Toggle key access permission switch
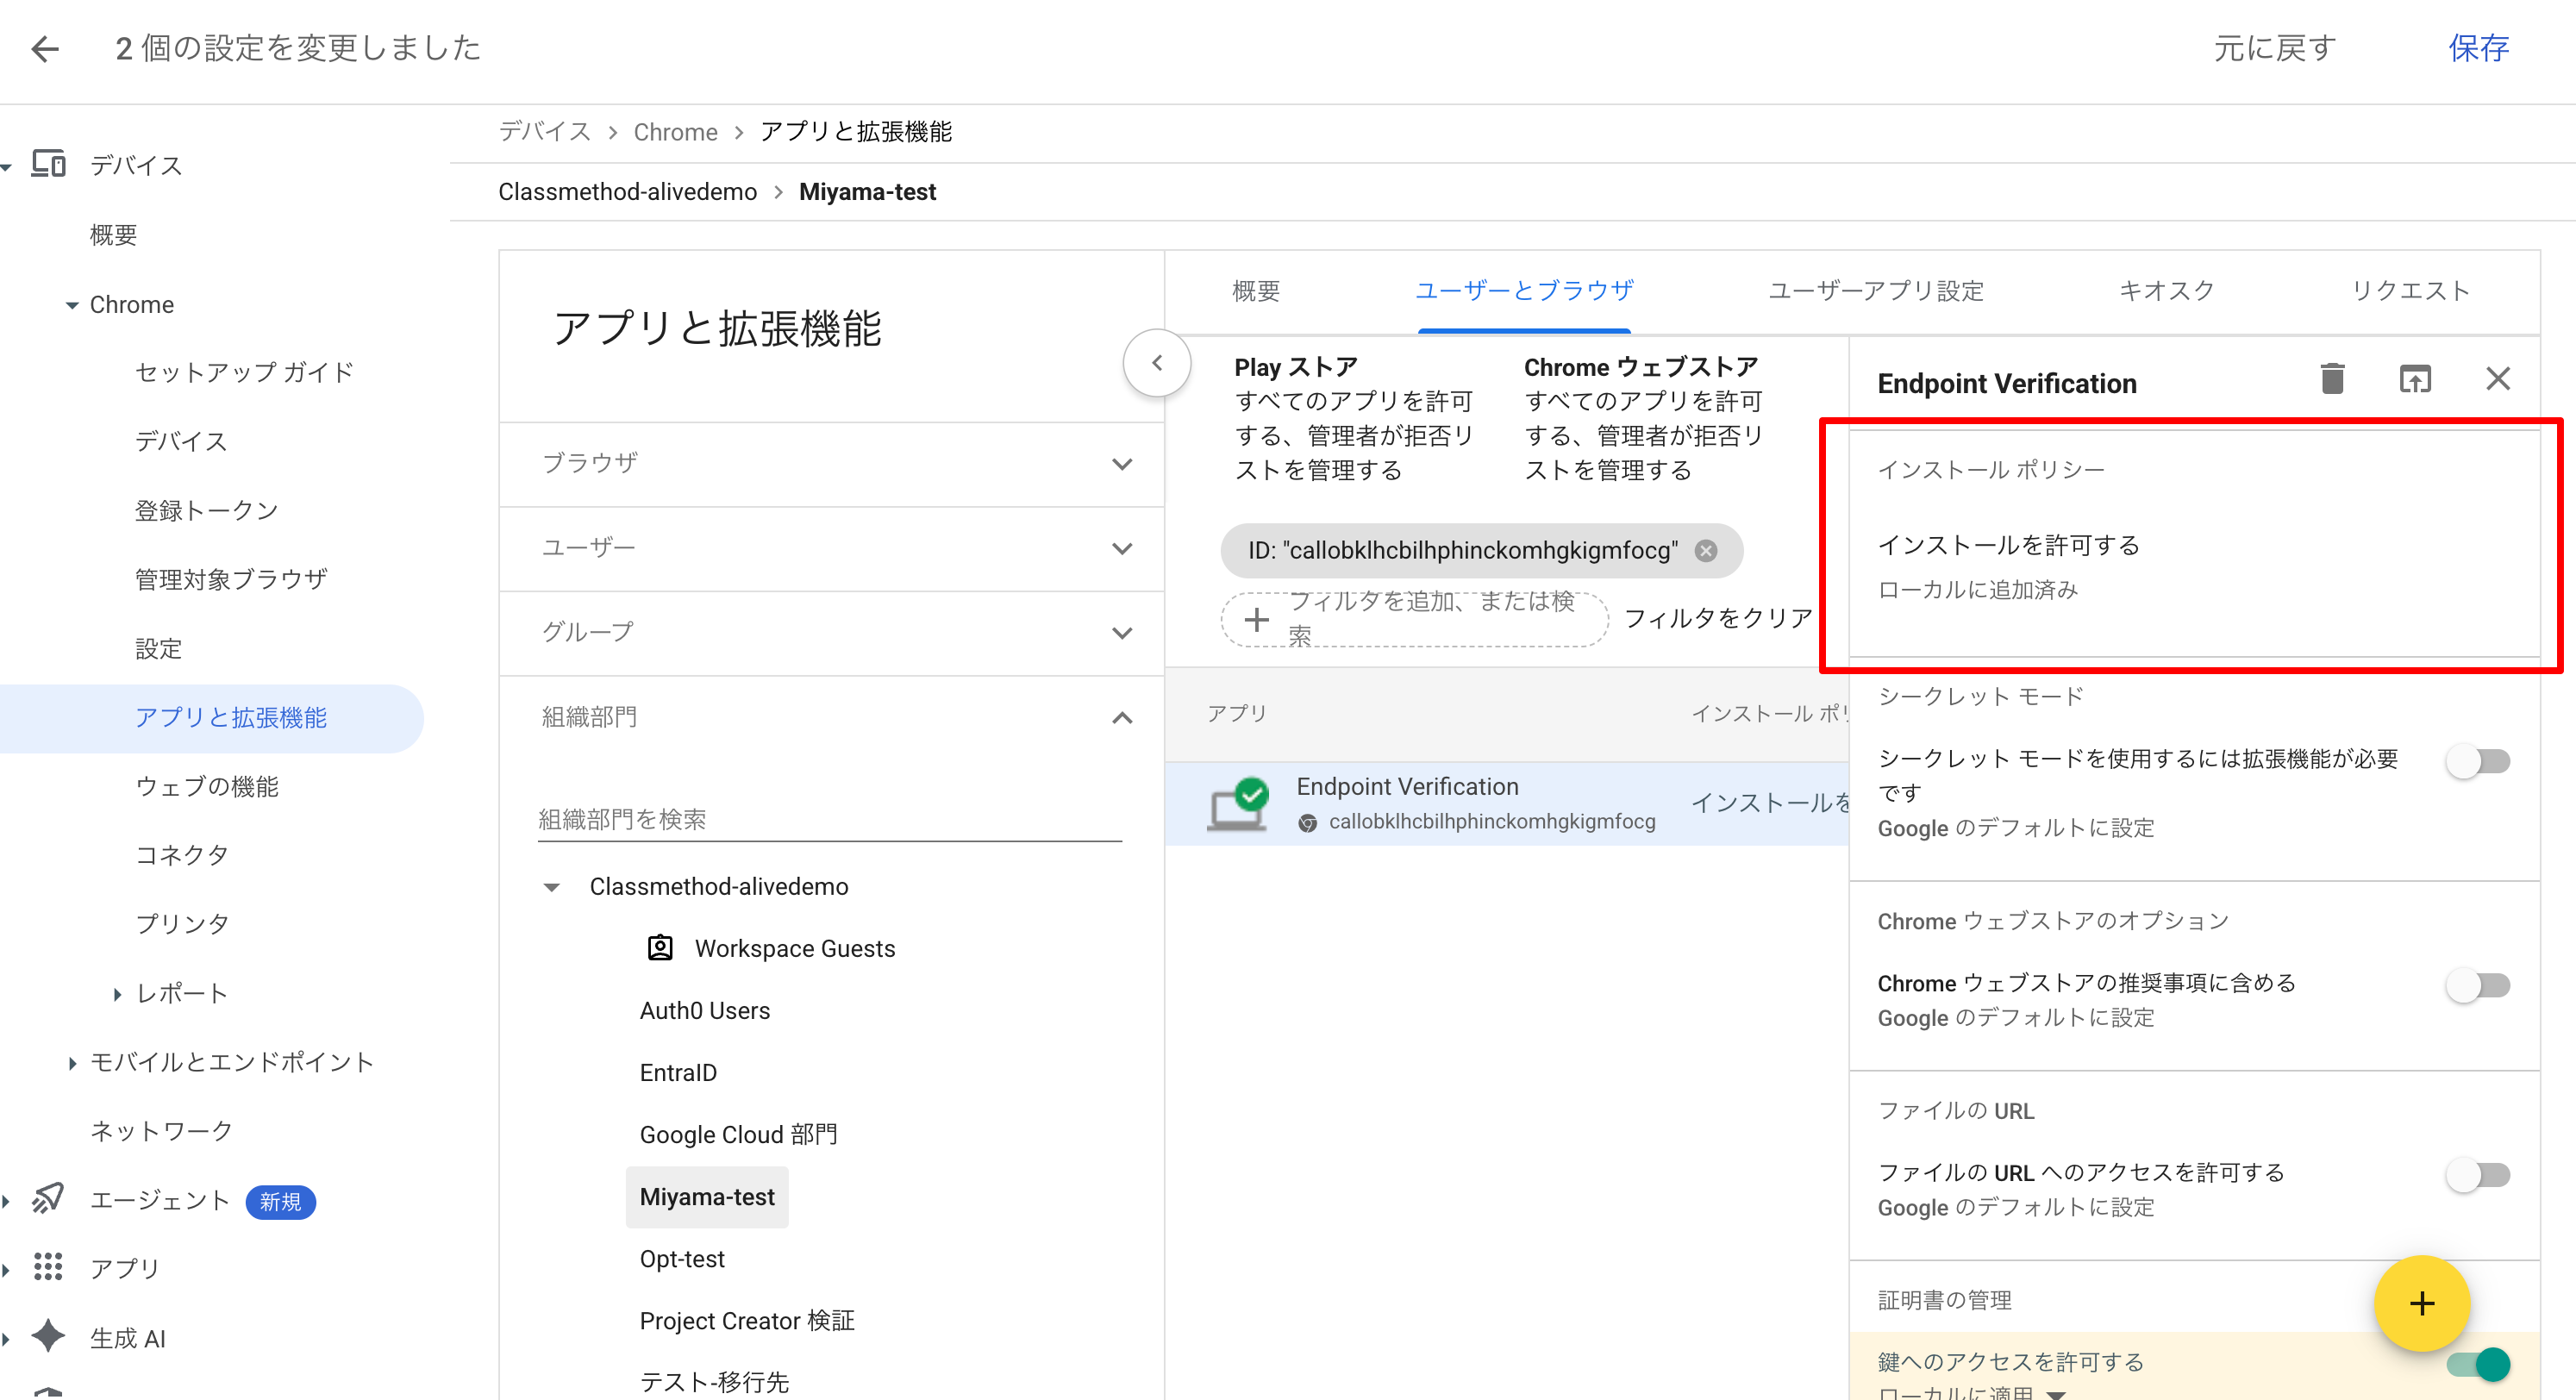The height and width of the screenshot is (1400, 2576). point(2479,1364)
